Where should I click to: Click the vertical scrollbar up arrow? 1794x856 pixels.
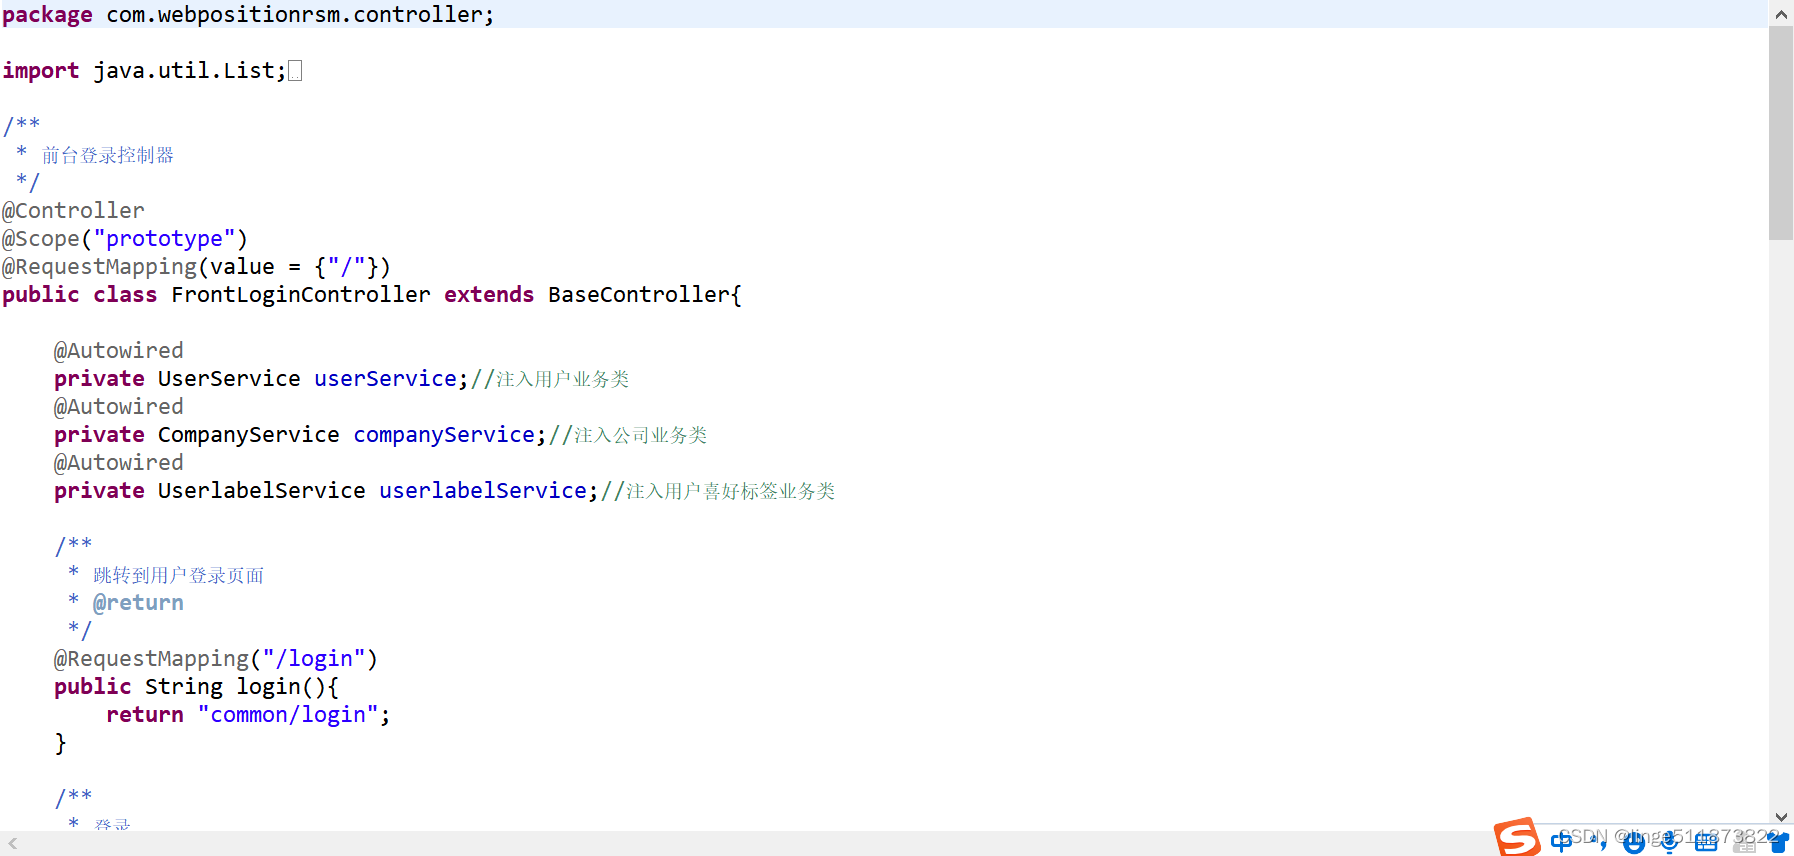tap(1781, 14)
